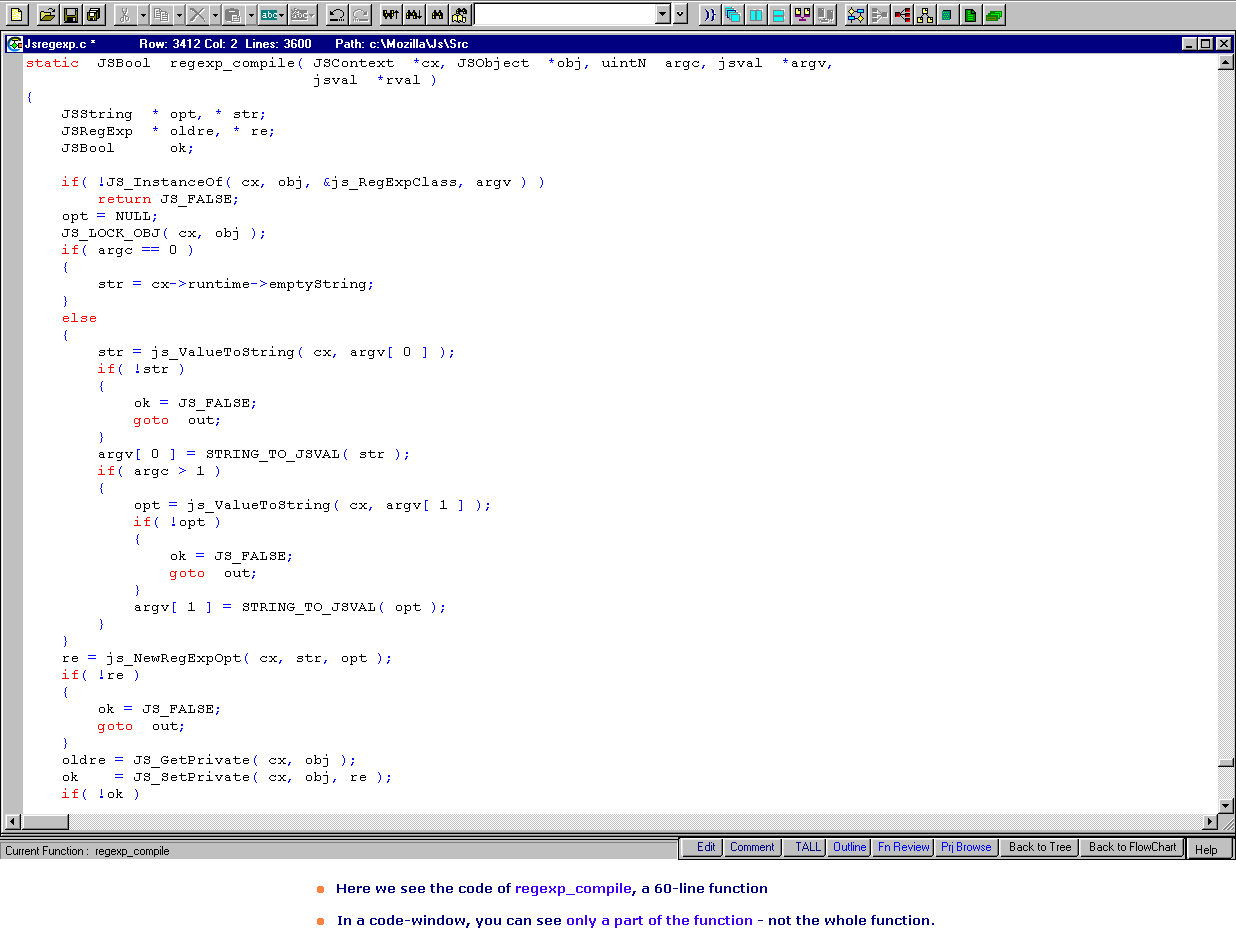Screen dimensions: 1236x940
Task: Click into the toolbar search text field
Action: [564, 15]
